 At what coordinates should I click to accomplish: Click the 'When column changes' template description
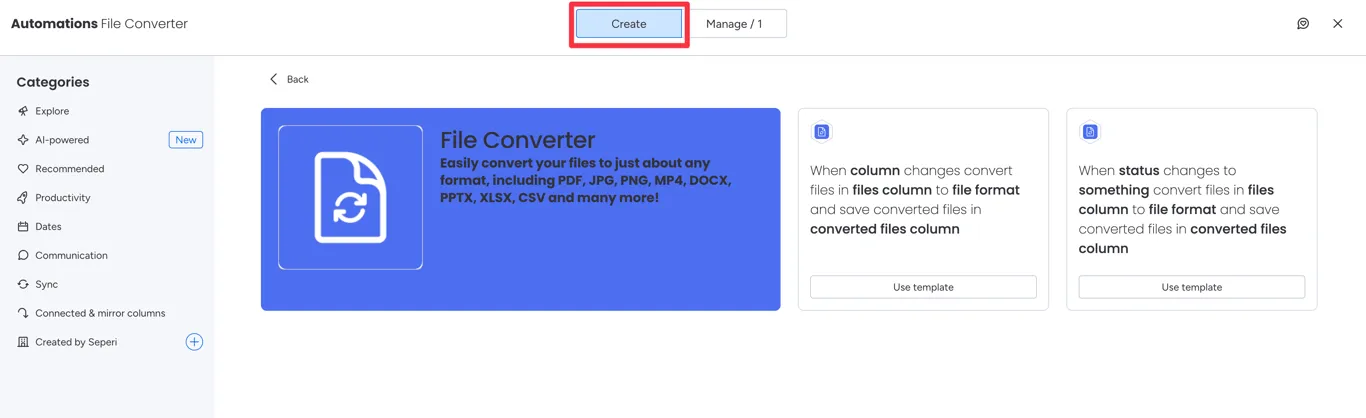coord(915,200)
